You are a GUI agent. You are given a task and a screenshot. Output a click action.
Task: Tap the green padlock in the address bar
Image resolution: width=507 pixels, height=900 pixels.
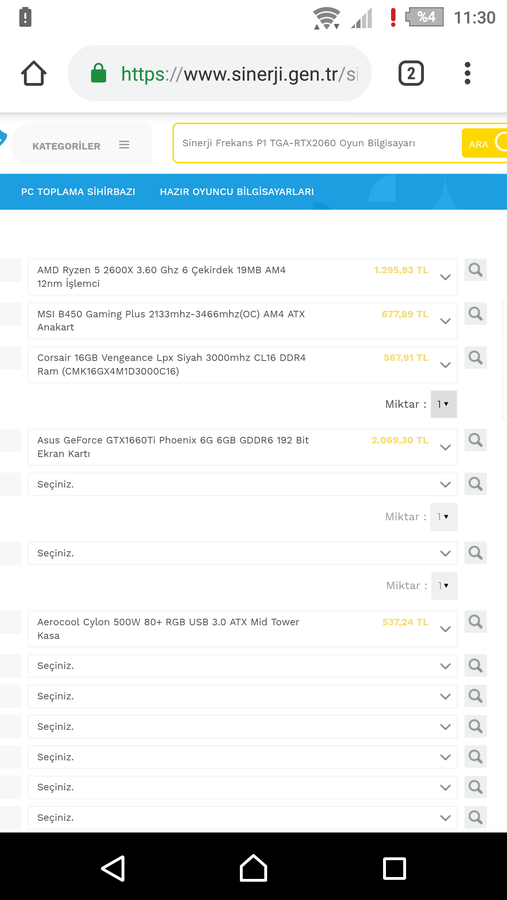pos(99,73)
